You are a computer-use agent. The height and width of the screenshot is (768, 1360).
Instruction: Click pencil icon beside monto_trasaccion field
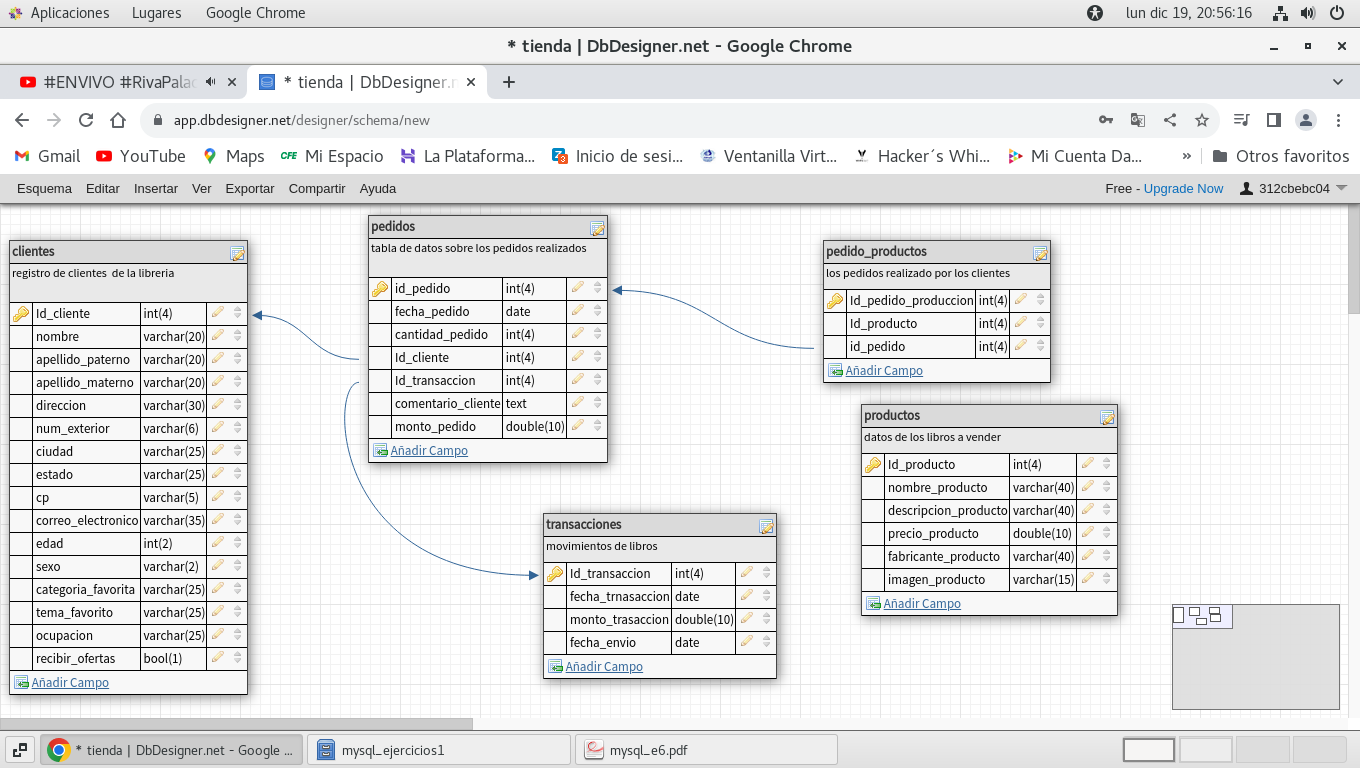746,619
